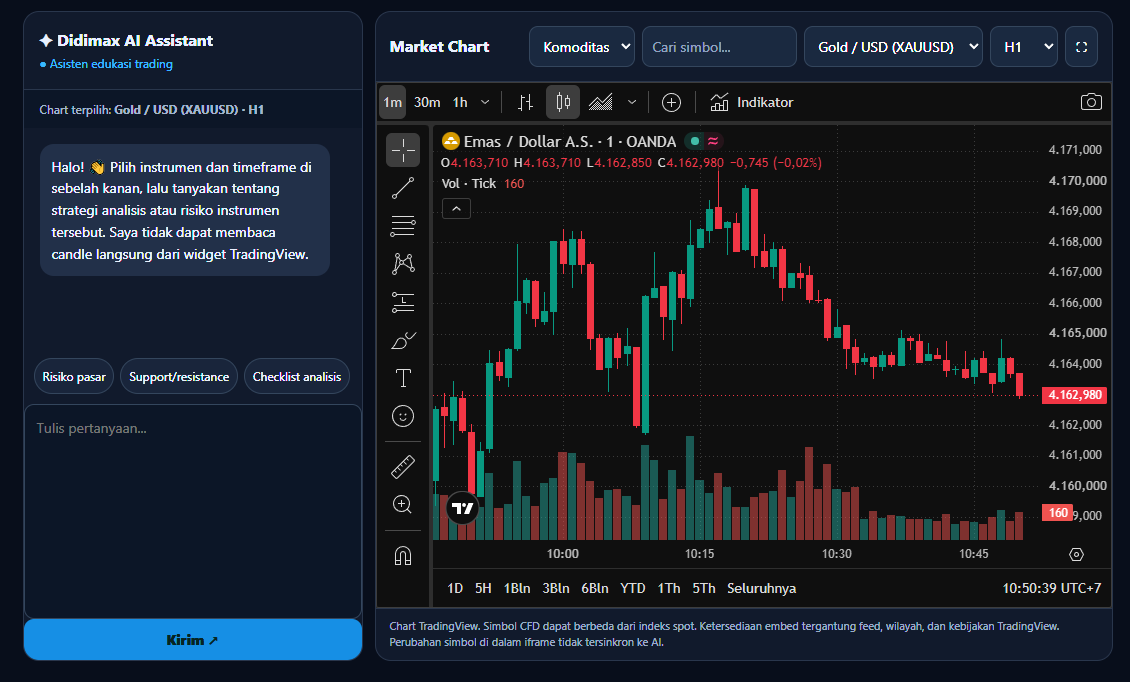Open the Gold / USD (XAUUSD) symbol dropdown
Image resolution: width=1130 pixels, height=682 pixels.
[x=893, y=47]
